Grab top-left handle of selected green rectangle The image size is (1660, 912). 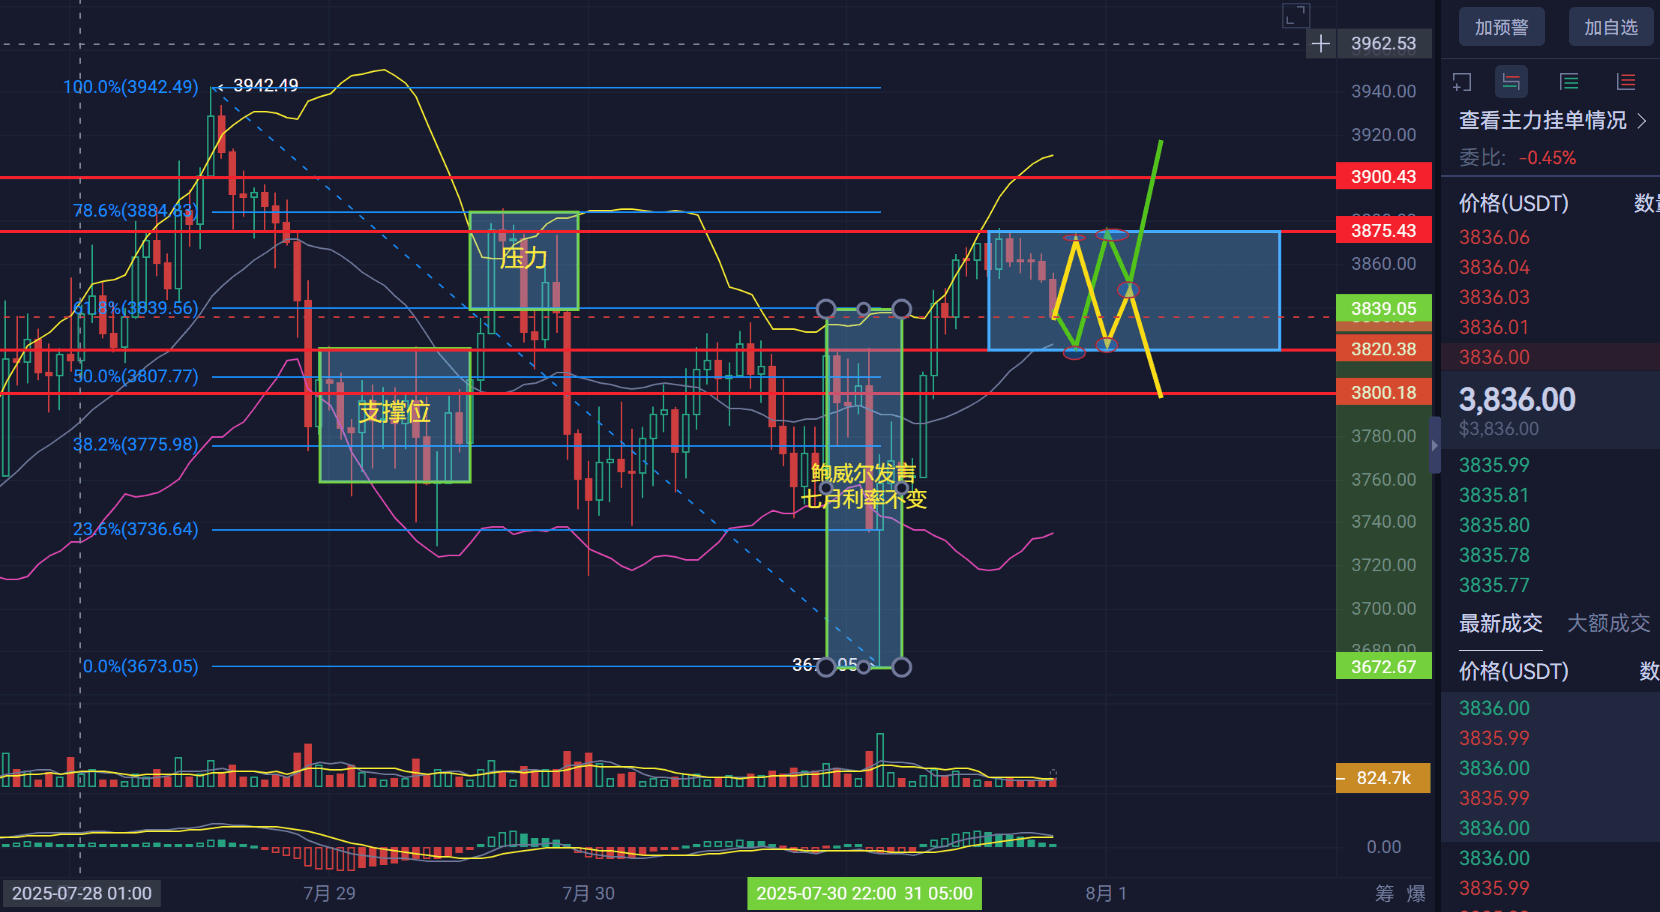[826, 309]
